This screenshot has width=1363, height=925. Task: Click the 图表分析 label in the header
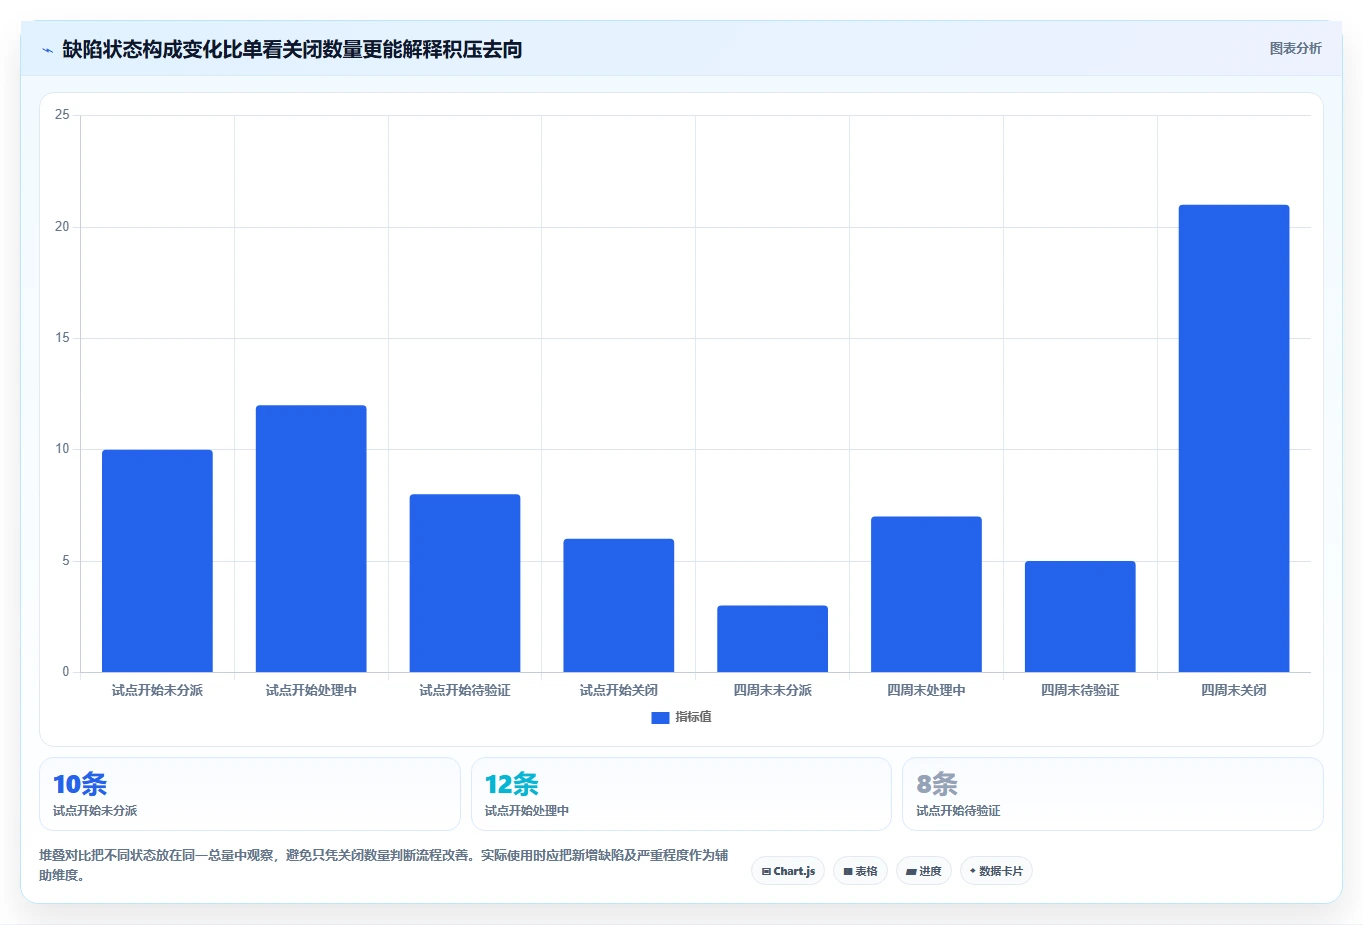pos(1295,48)
